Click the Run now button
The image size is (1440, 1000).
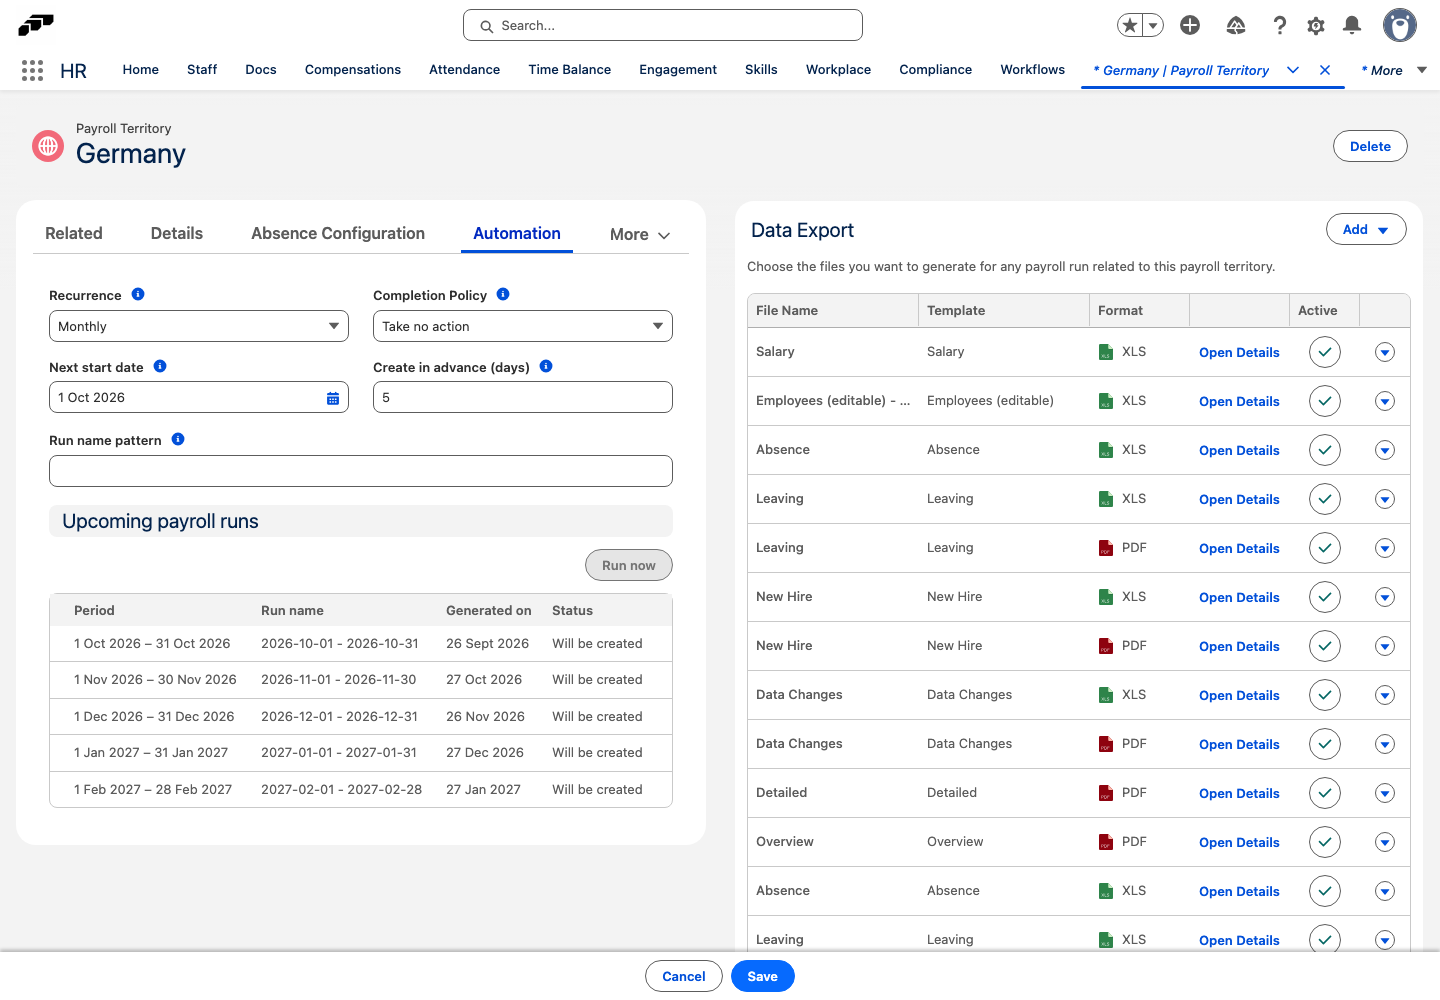click(x=629, y=565)
